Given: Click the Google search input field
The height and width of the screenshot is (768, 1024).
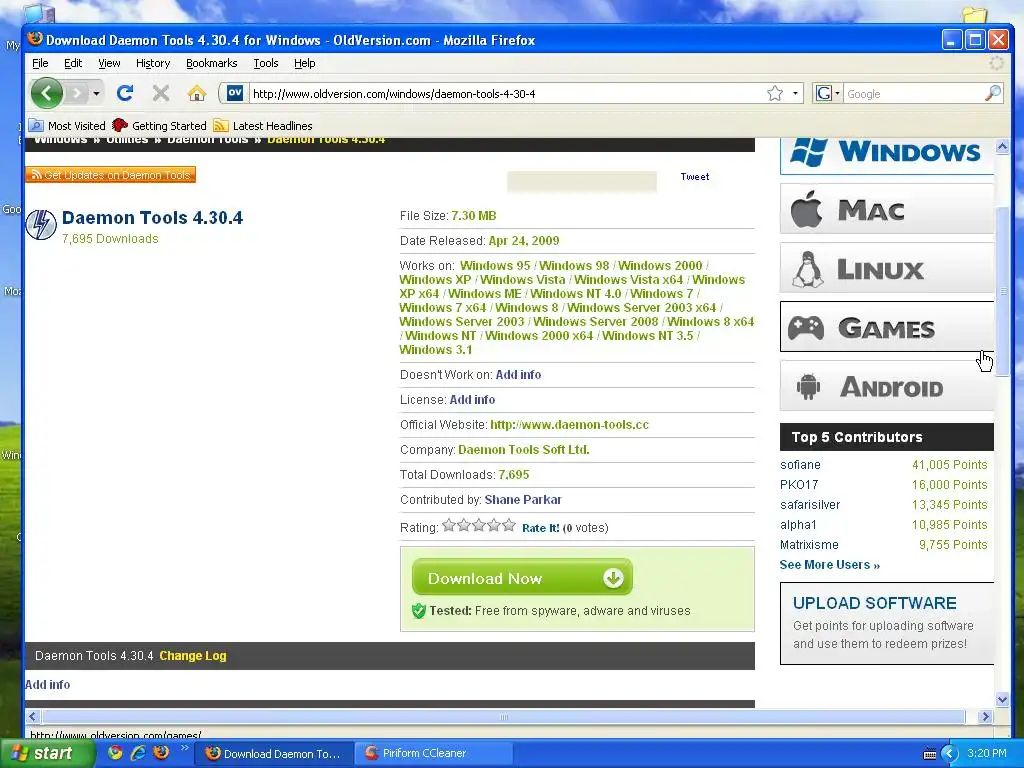Looking at the screenshot, I should [913, 93].
